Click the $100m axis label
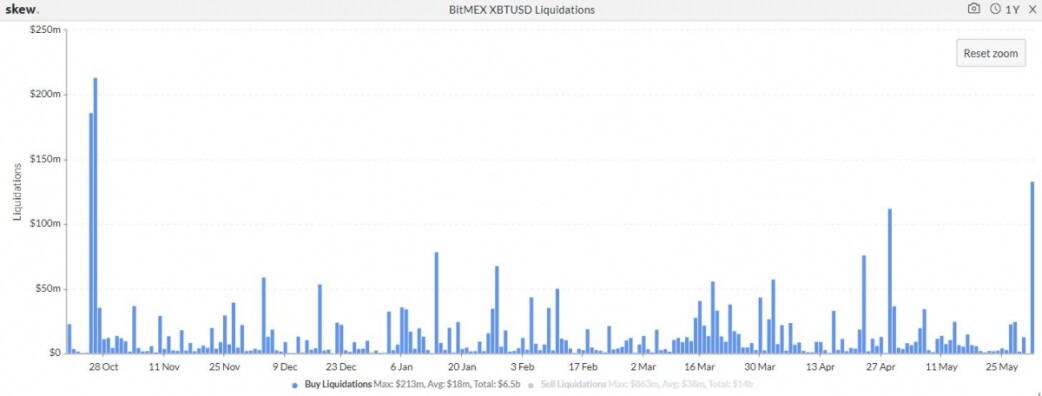 tap(46, 224)
